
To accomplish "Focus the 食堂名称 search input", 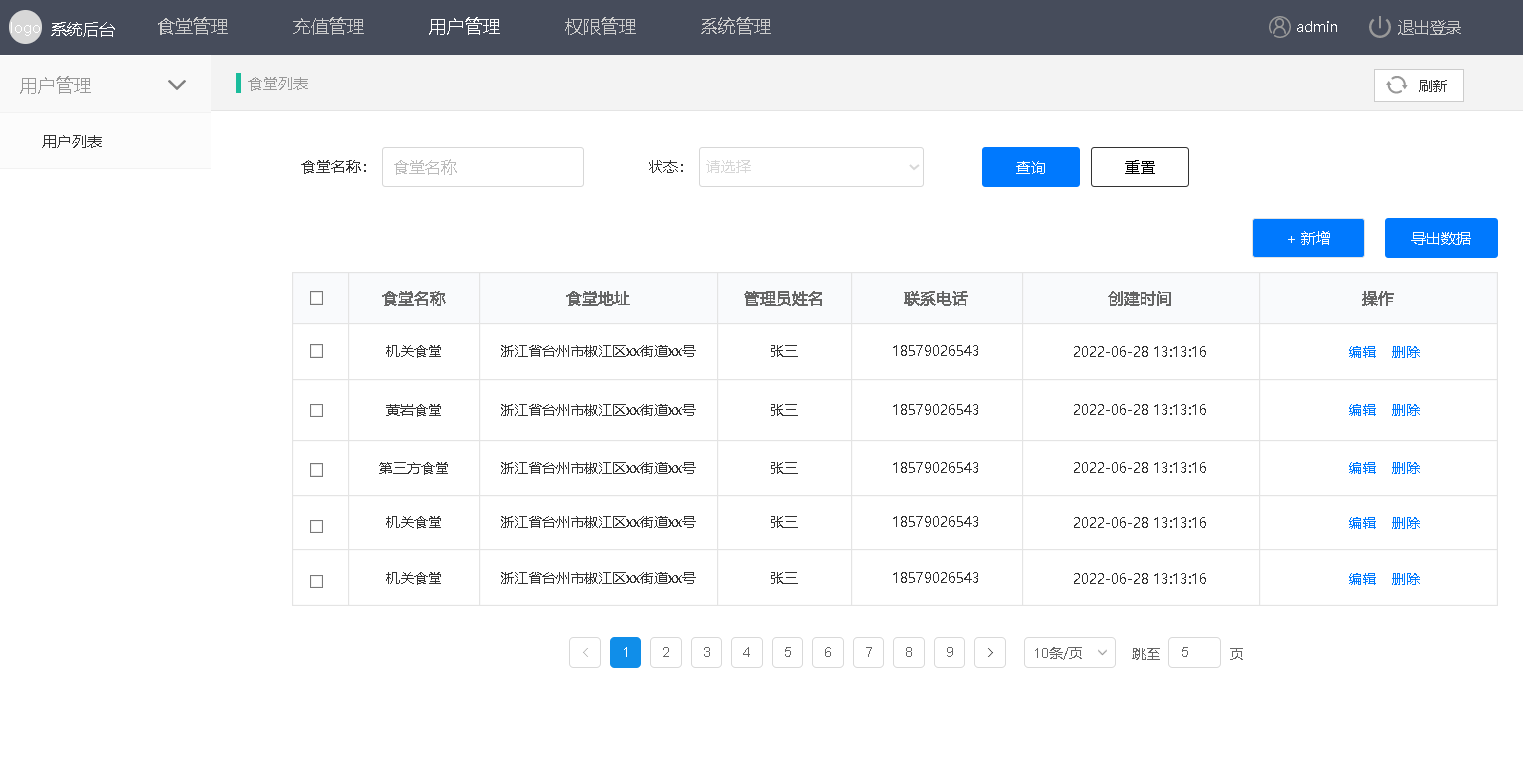I will (x=483, y=167).
